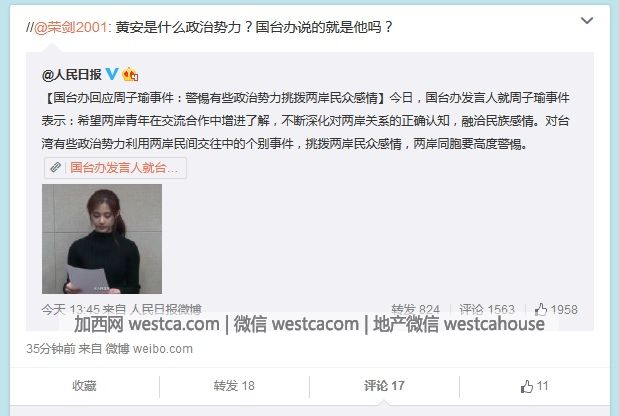The height and width of the screenshot is (416, 619).
Task: Open the 今天 13:45 quoted timestamp
Action: (x=71, y=309)
